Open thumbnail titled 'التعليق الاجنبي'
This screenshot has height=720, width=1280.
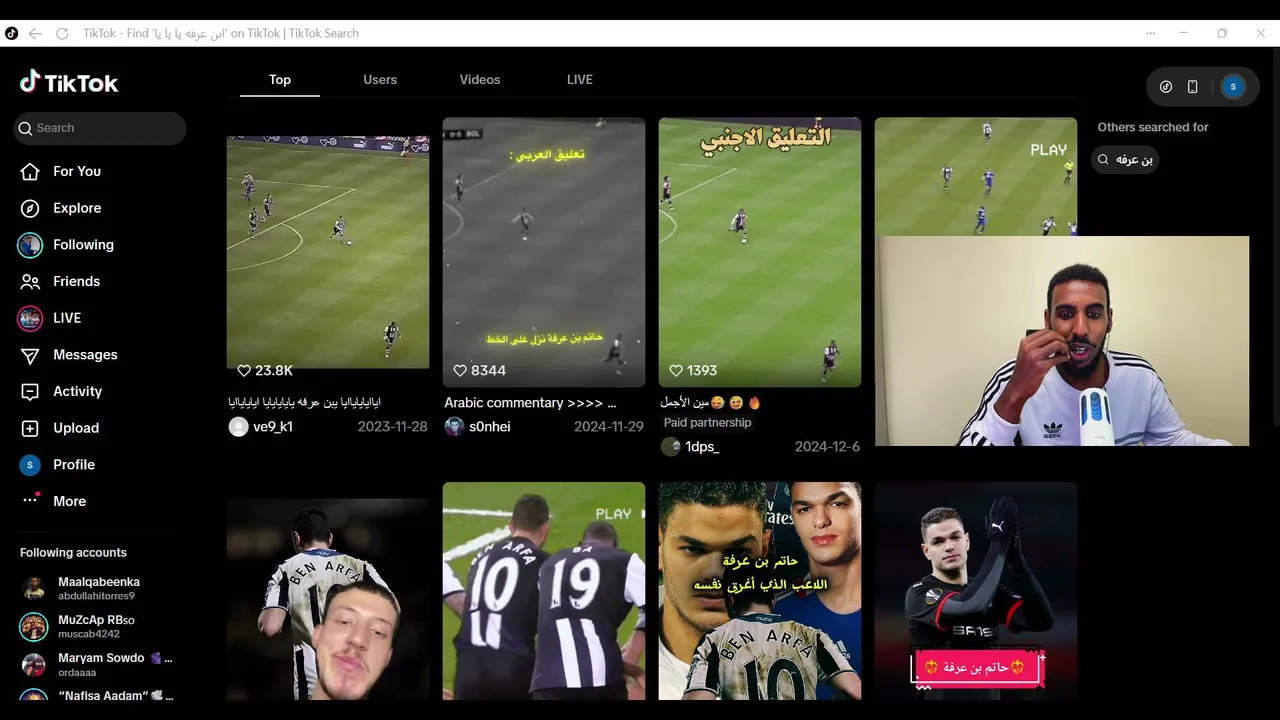(760, 252)
